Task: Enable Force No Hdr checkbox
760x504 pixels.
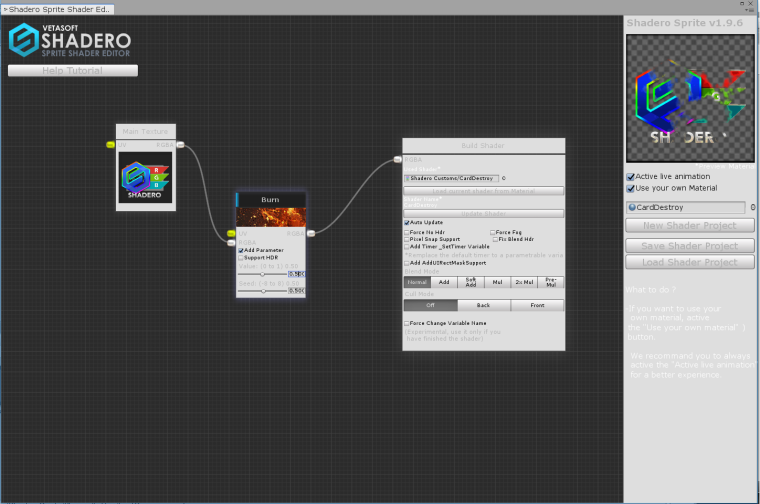Action: pos(407,233)
